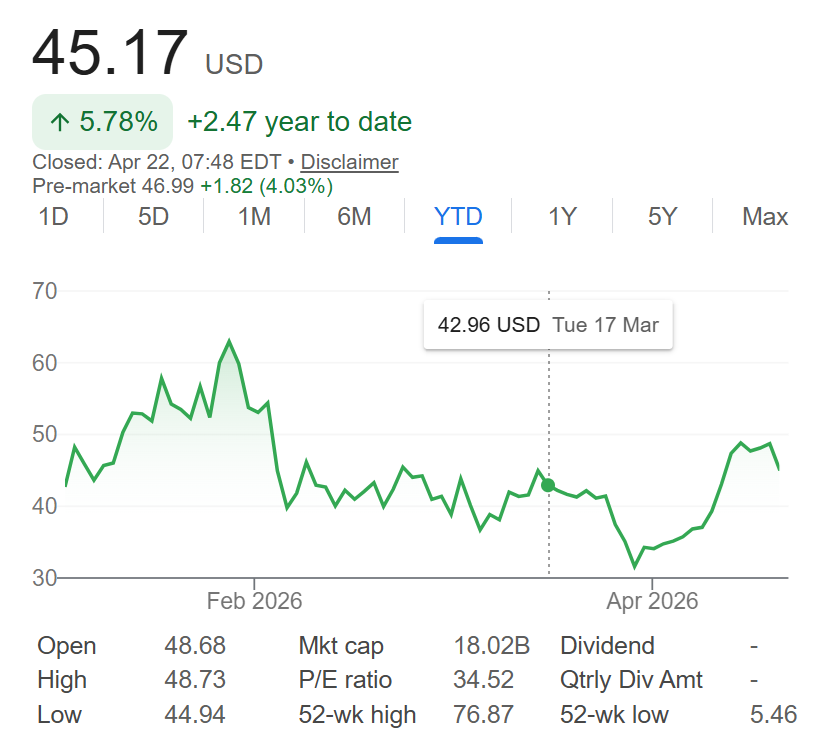Viewport: 818px width, 744px height.
Task: Switch to 1Y chart view
Action: pos(562,217)
